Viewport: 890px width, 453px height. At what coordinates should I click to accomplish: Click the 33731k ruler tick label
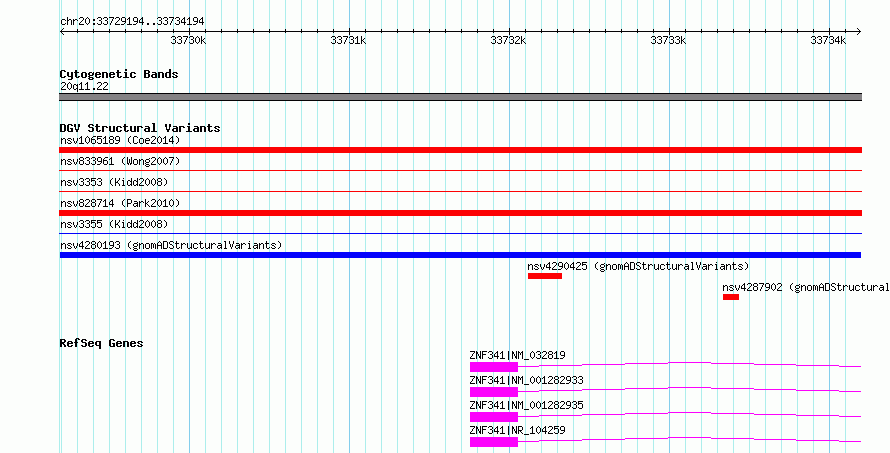point(349,40)
